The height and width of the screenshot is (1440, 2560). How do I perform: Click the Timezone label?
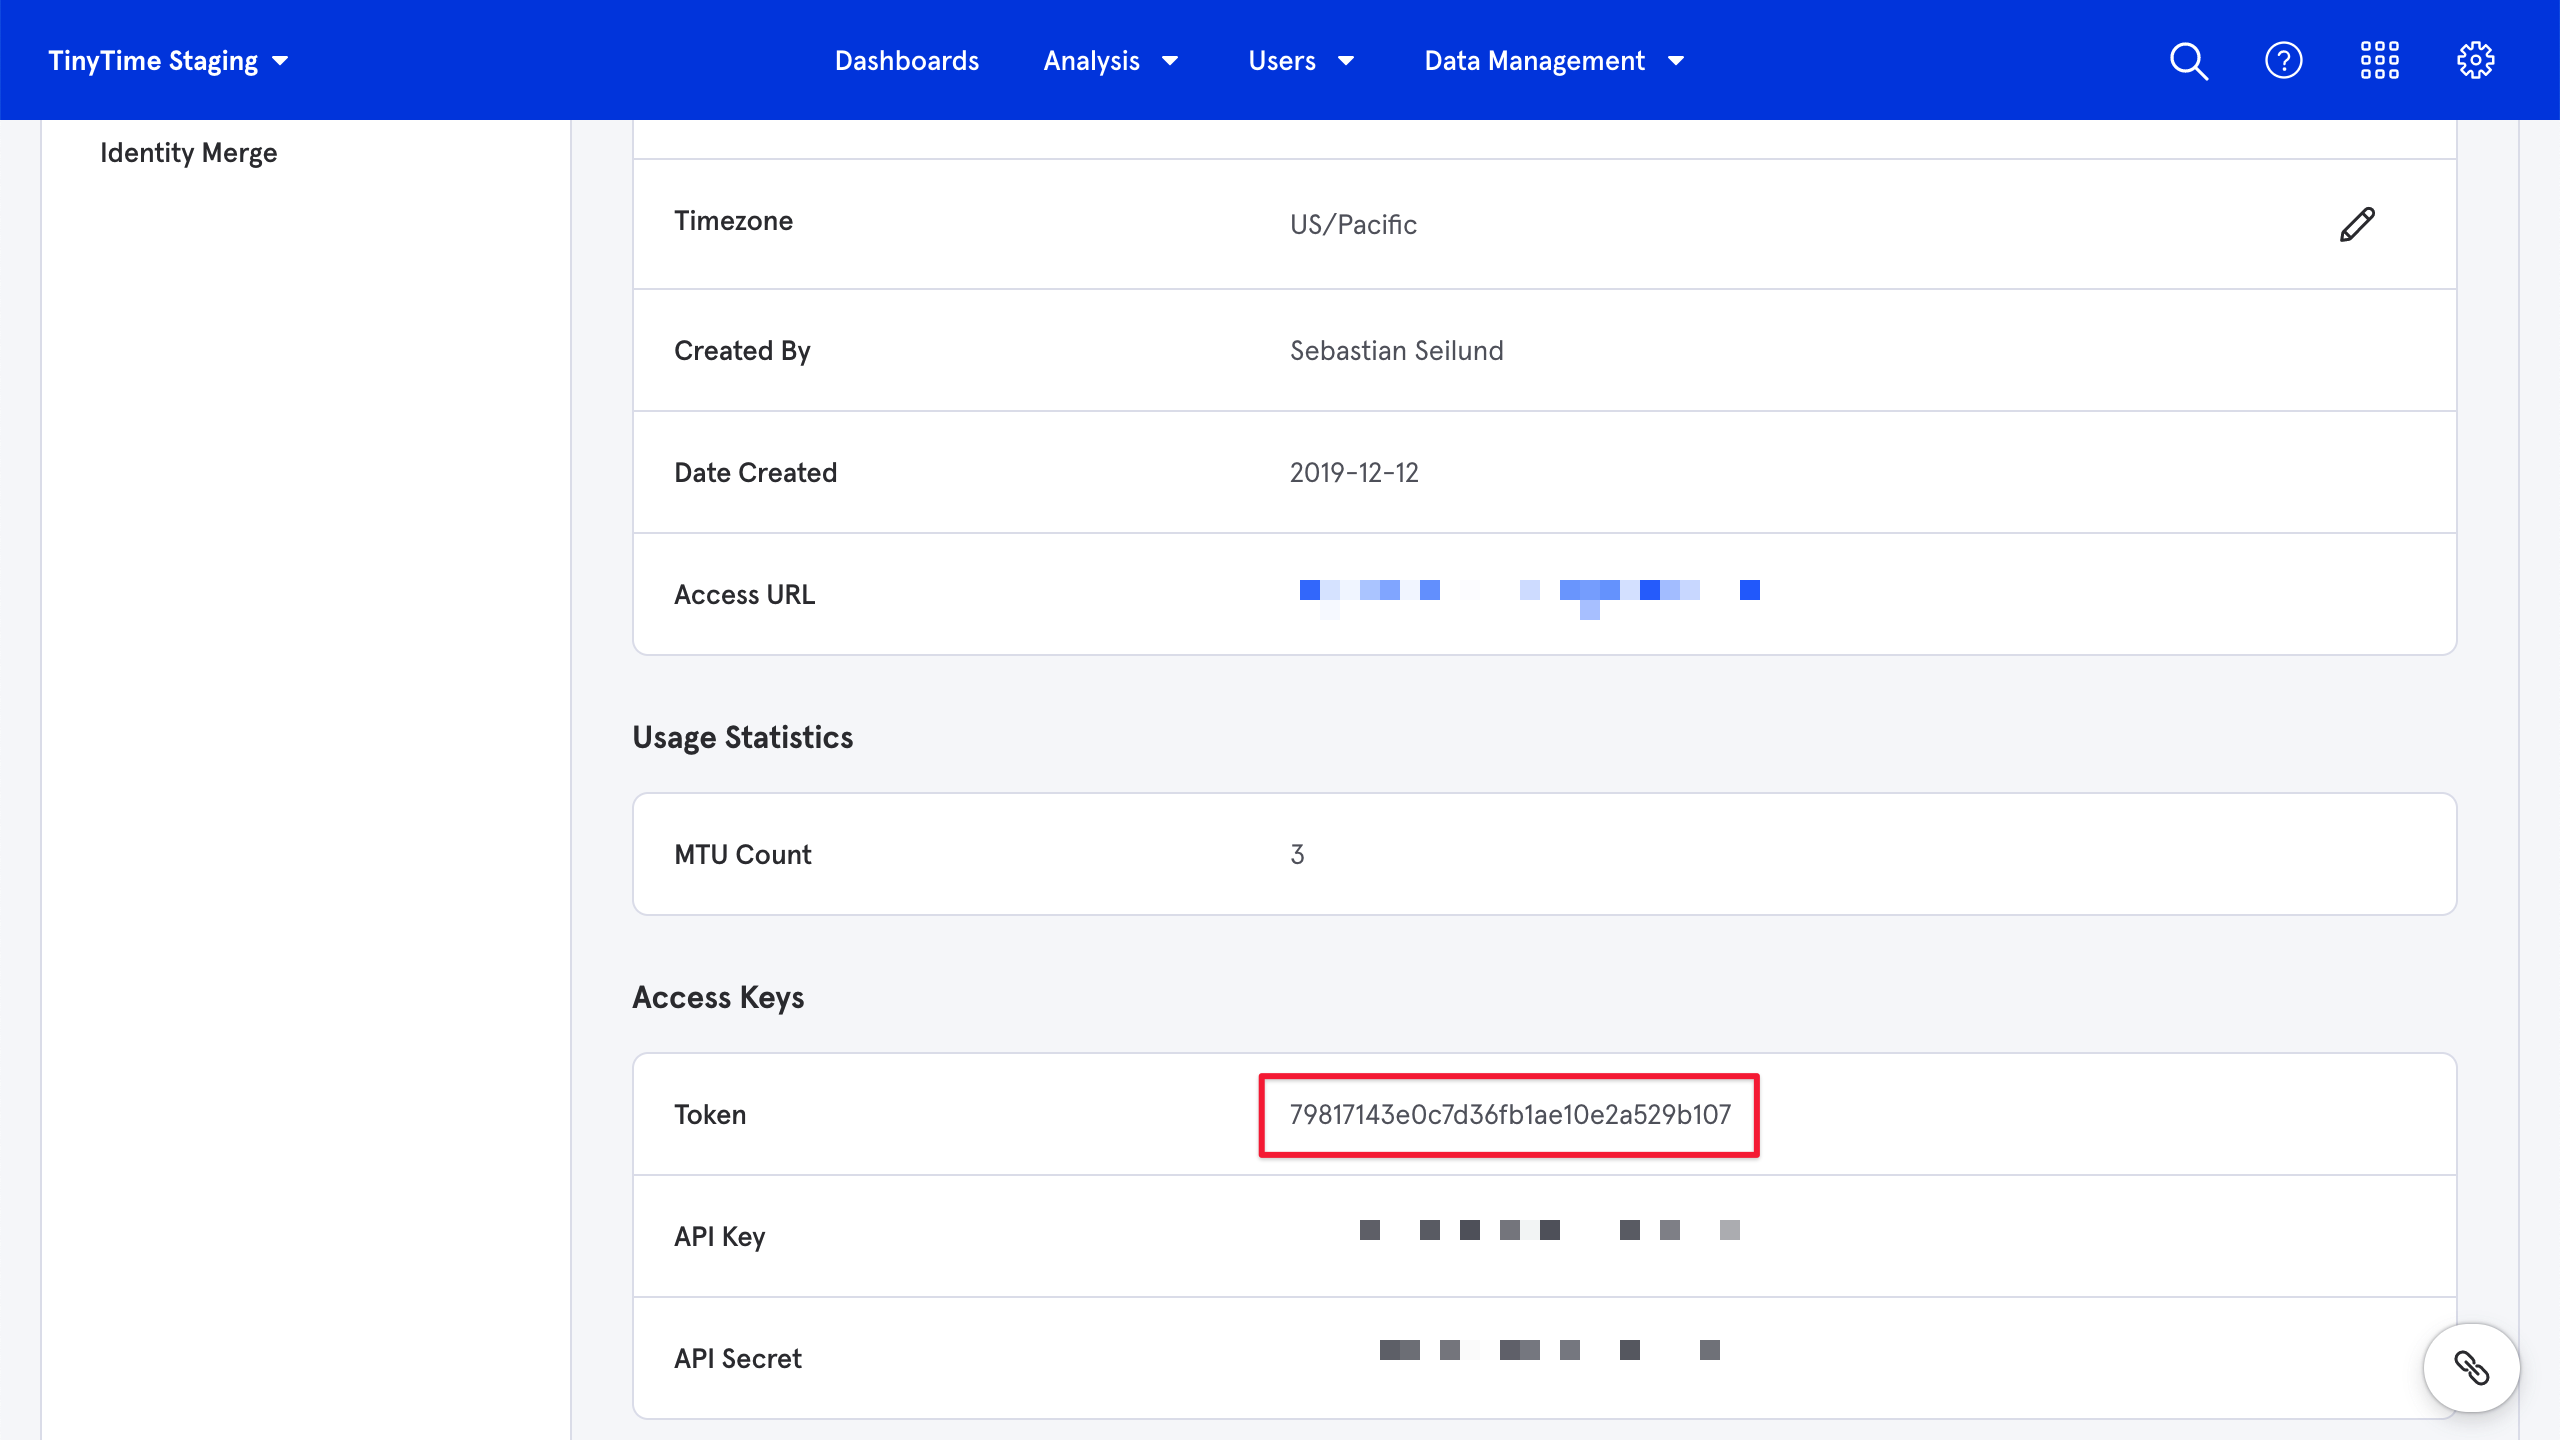tap(733, 221)
